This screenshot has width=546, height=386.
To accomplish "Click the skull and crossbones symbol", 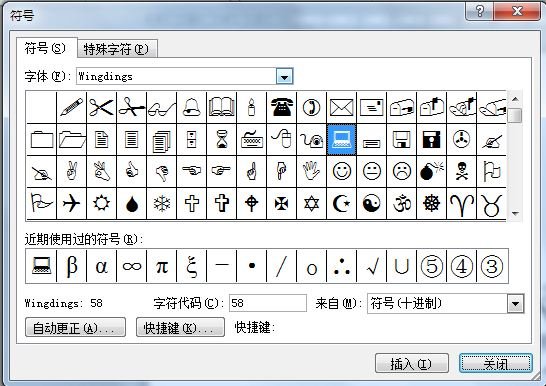I will pos(461,171).
